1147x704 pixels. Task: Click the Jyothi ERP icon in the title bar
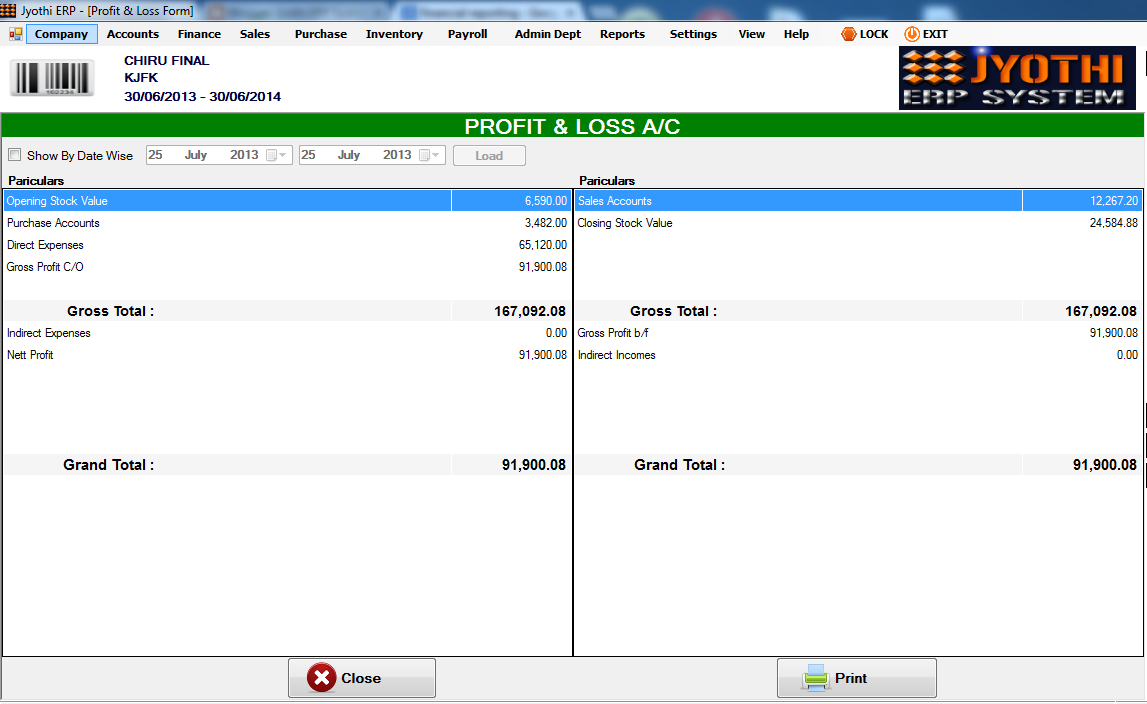click(9, 9)
